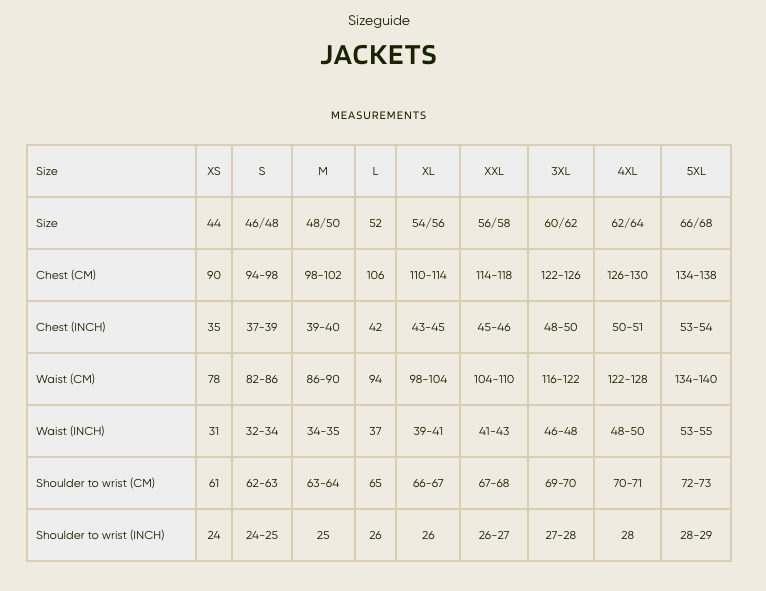The width and height of the screenshot is (766, 591).
Task: Click the MEASUREMENTS subheading
Action: click(379, 115)
